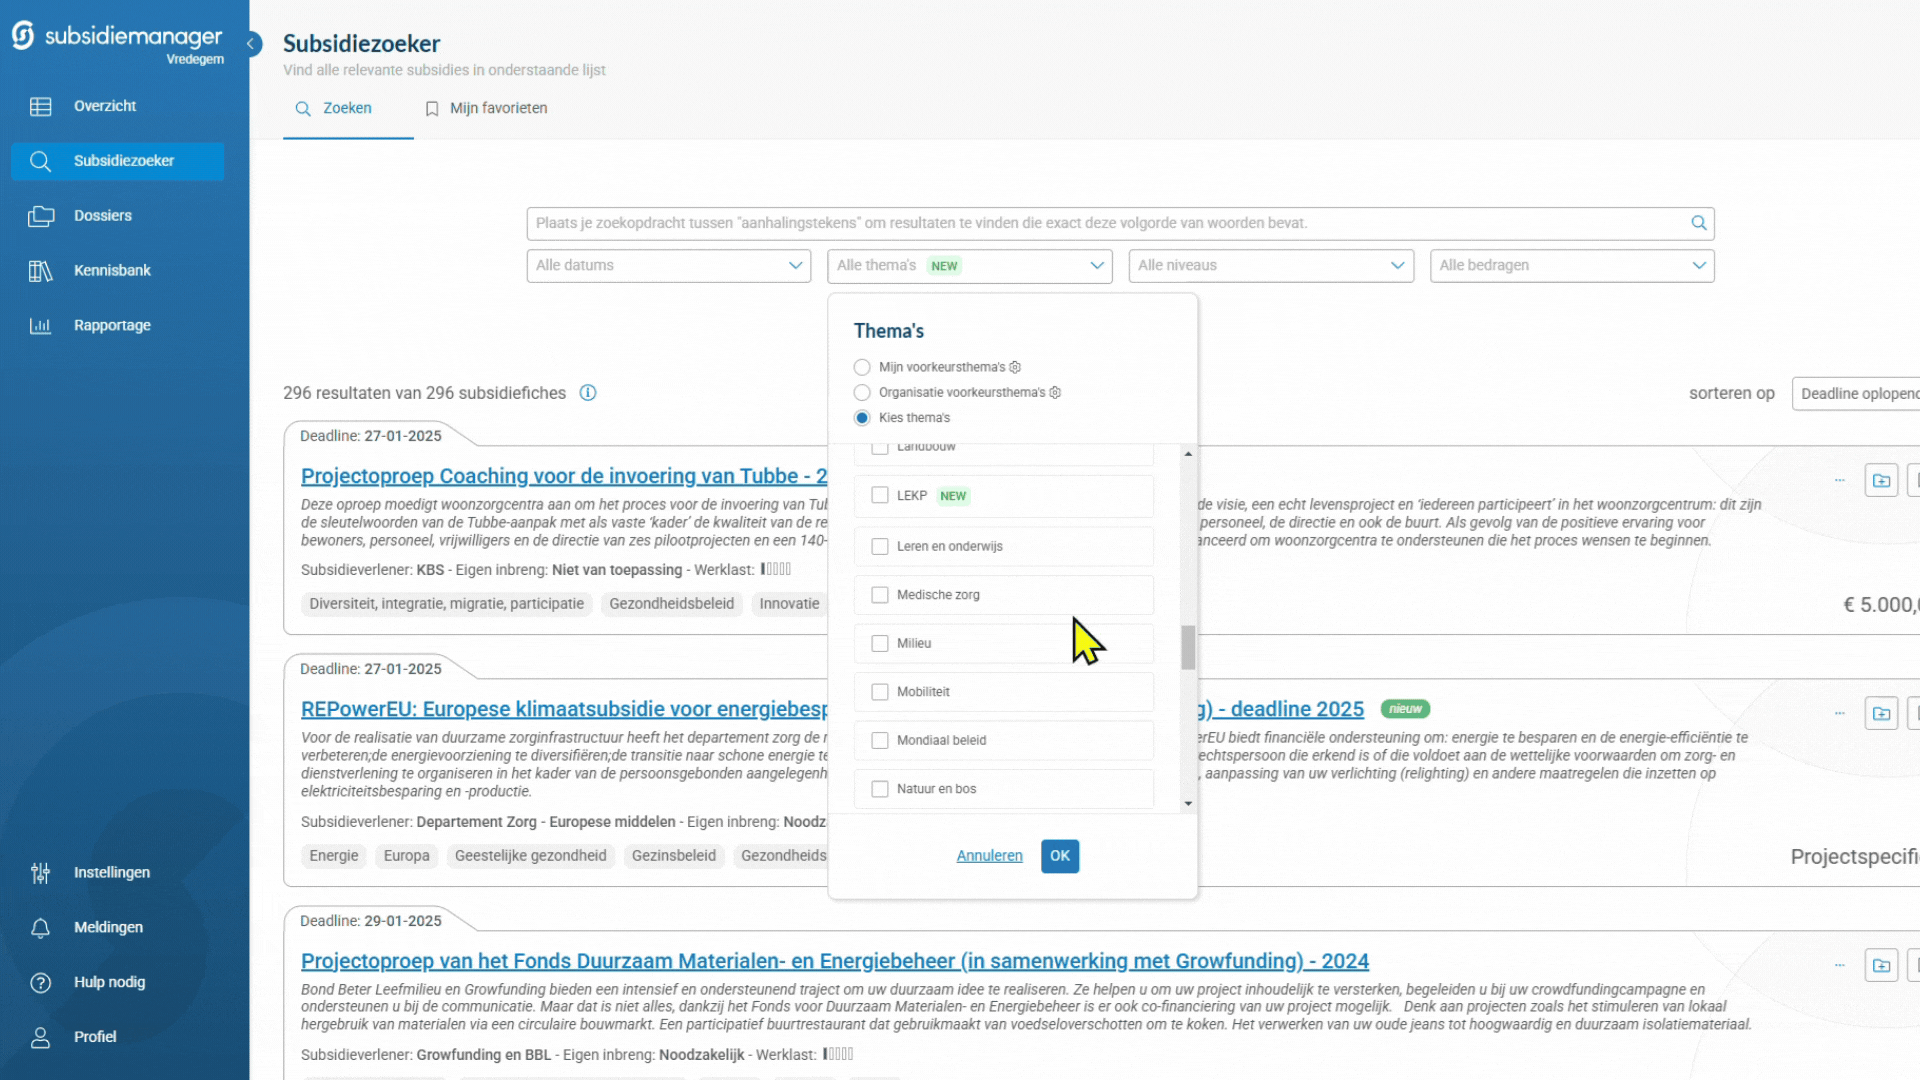The image size is (1920, 1080).
Task: Switch to Mijn favorieten tab
Action: point(486,108)
